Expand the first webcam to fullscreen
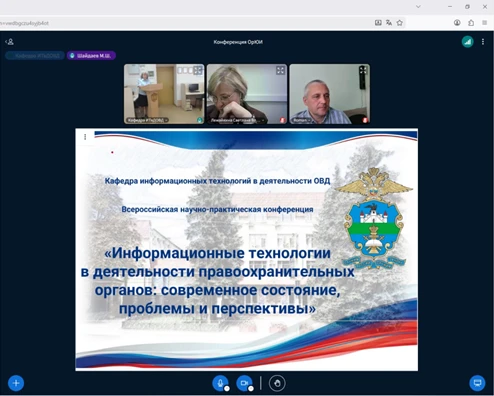Viewport: 494px width, 396px height. [198, 70]
